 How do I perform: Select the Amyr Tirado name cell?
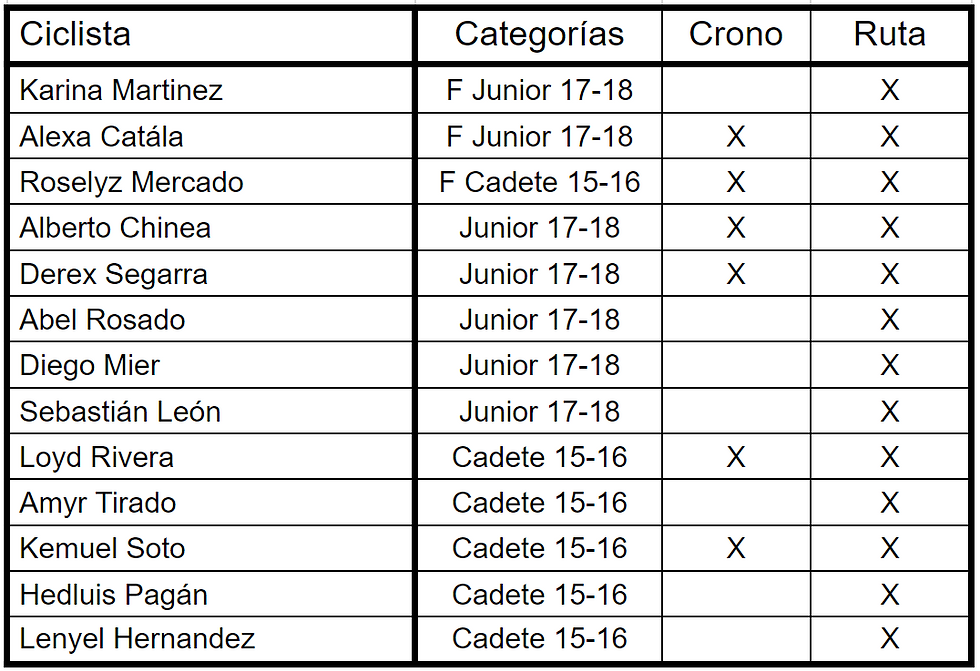pyautogui.click(x=98, y=504)
